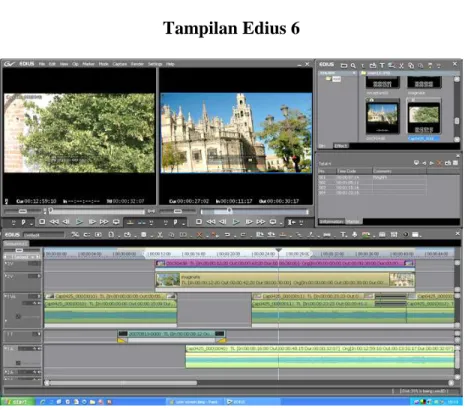This screenshot has height=410, width=465.
Task: Select the sequence tab above the timeline
Action: point(16,244)
